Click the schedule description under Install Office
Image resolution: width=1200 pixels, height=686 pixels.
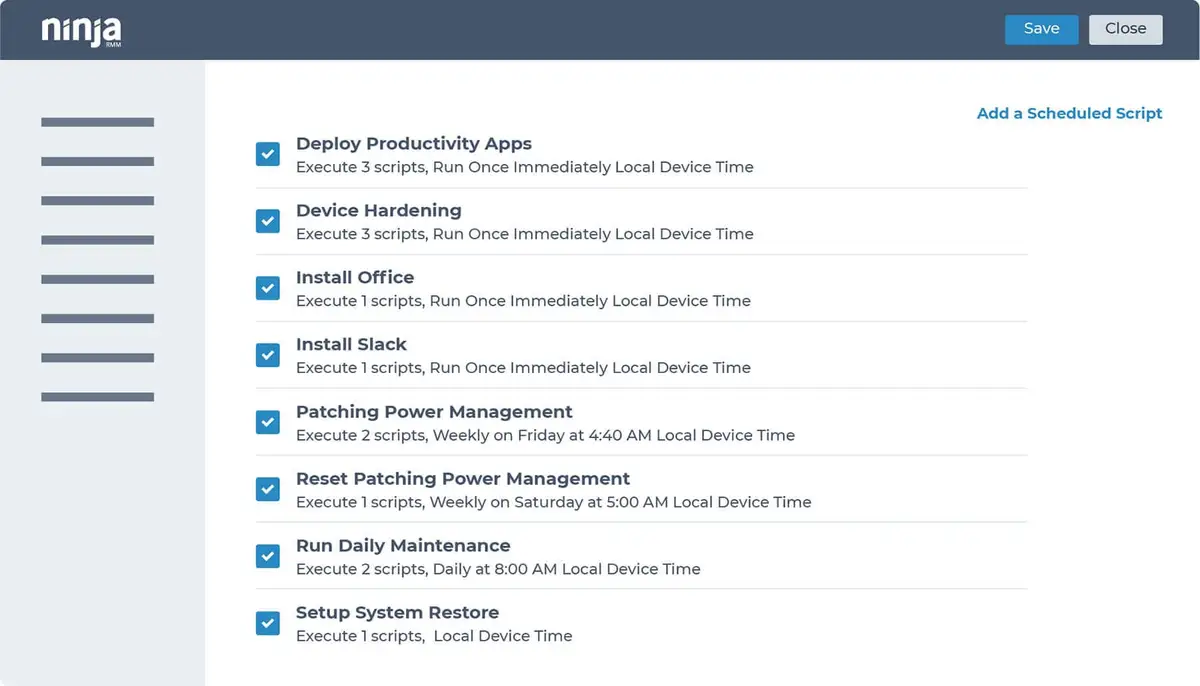point(523,301)
